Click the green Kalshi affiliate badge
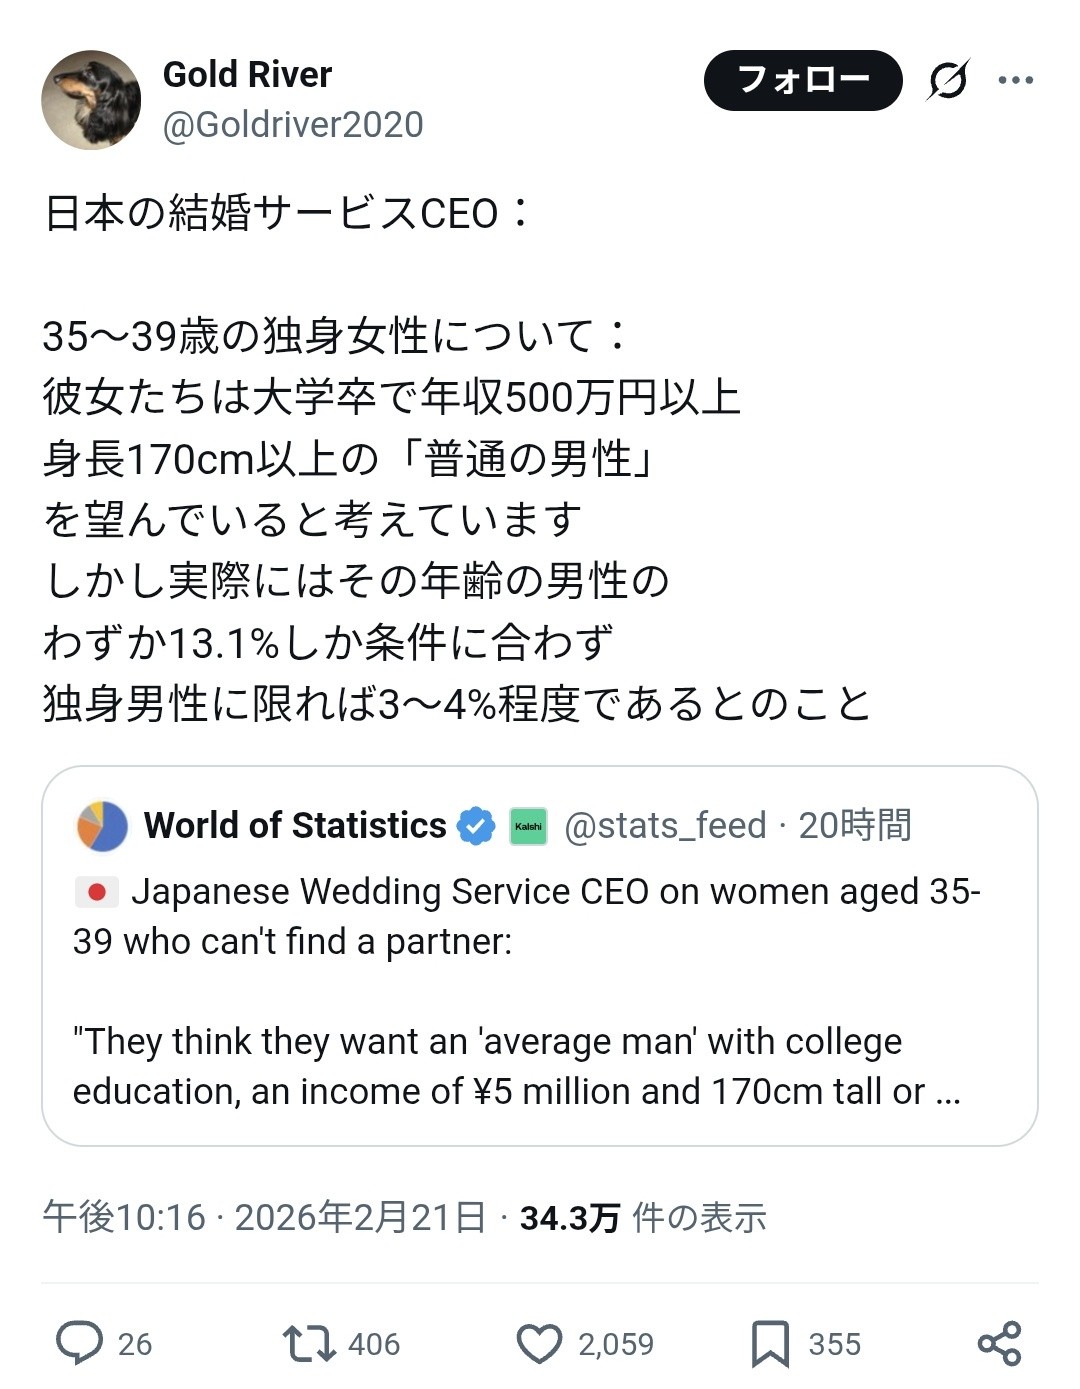 click(x=528, y=826)
